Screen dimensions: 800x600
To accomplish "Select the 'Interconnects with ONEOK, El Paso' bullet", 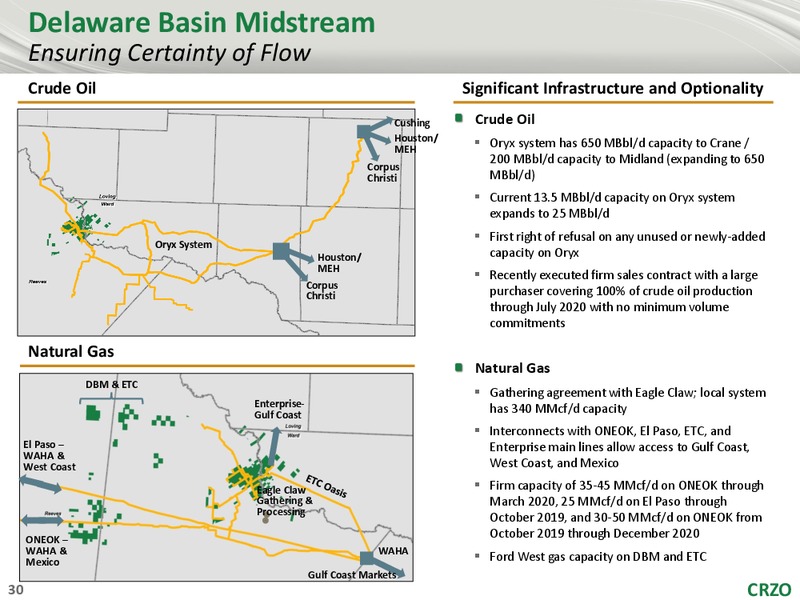I will click(619, 447).
